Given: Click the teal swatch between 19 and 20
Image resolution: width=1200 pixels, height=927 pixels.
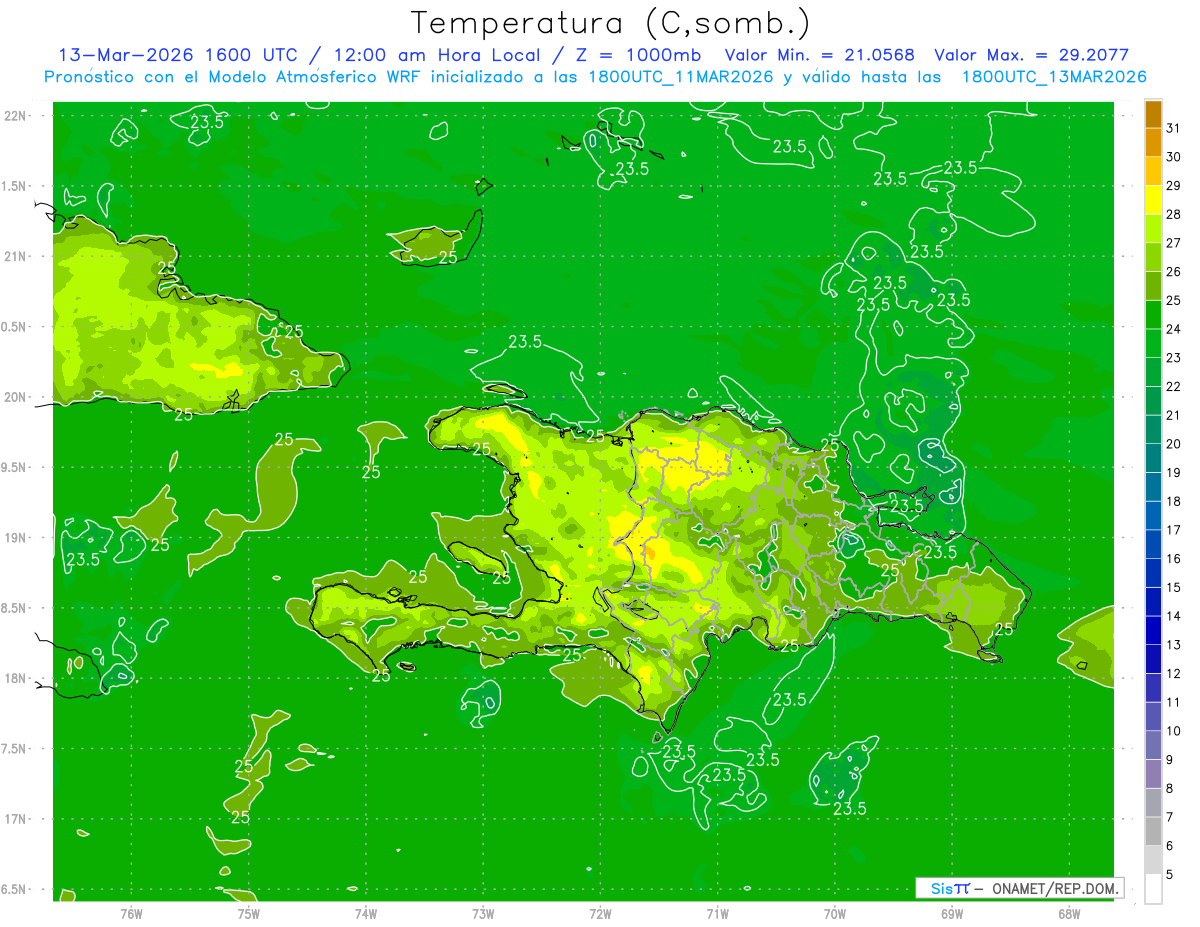Looking at the screenshot, I should [x=1154, y=458].
